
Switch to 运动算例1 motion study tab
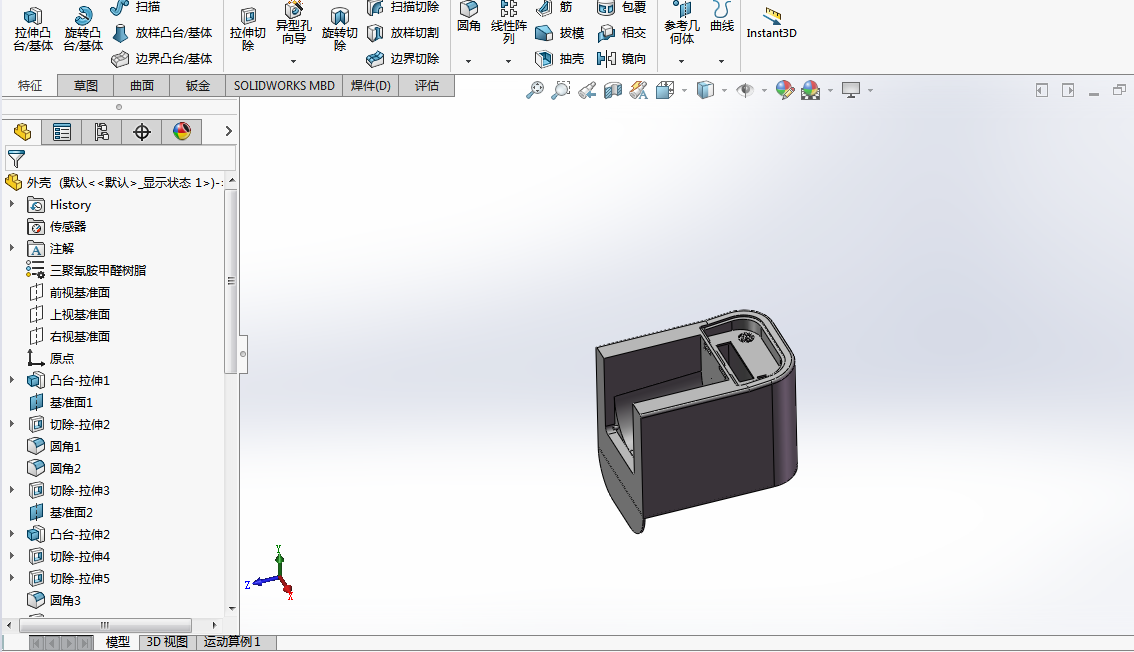pos(232,642)
